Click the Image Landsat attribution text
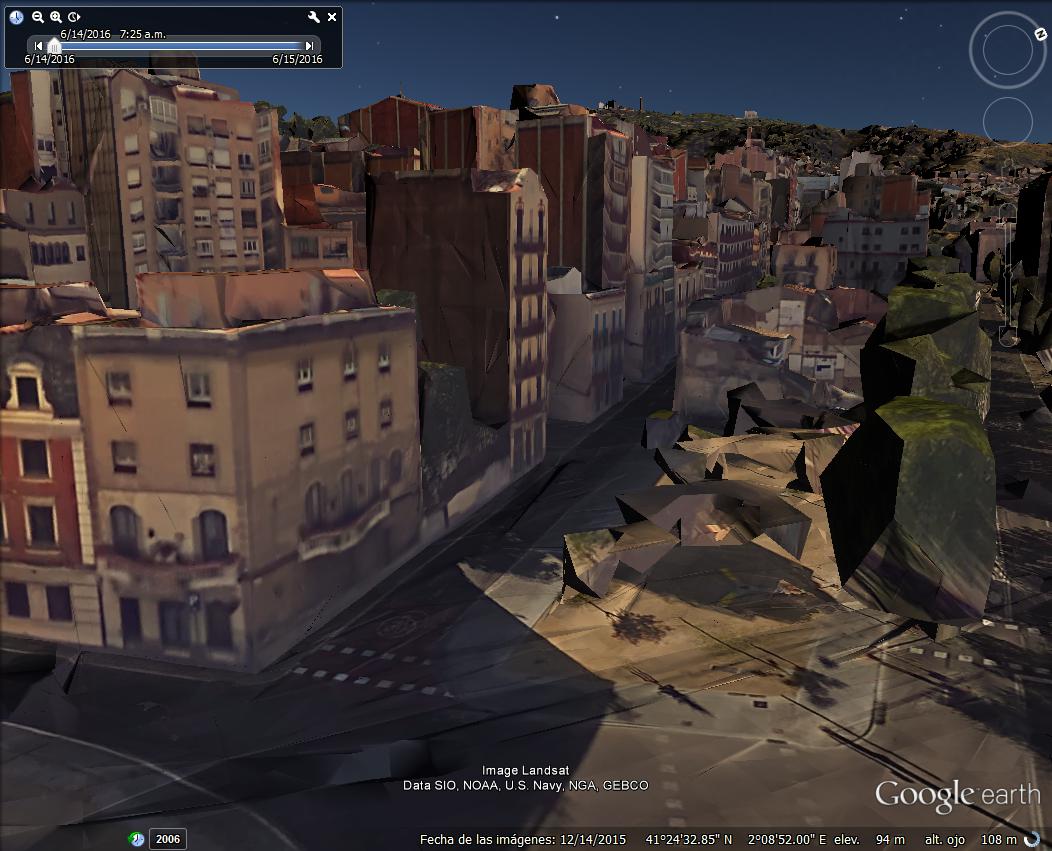Image resolution: width=1052 pixels, height=851 pixels. pos(525,770)
